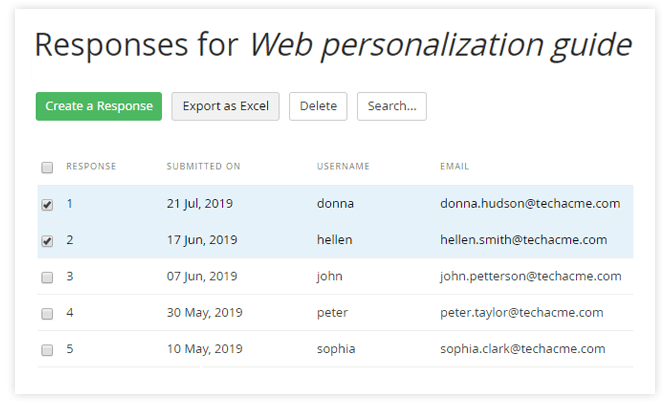This screenshot has width=670, height=403.
Task: Open response number 4 link
Action: pos(70,313)
